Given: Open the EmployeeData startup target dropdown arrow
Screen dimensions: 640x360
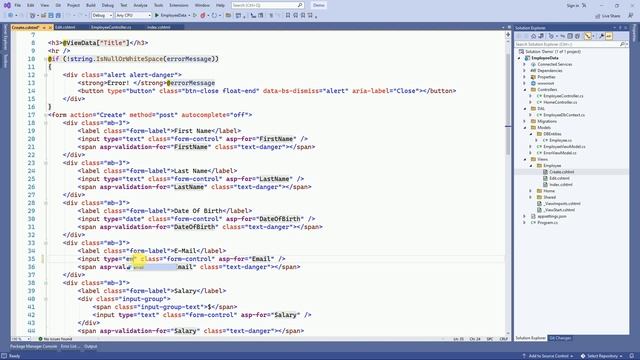Looking at the screenshot, I should tap(189, 15).
